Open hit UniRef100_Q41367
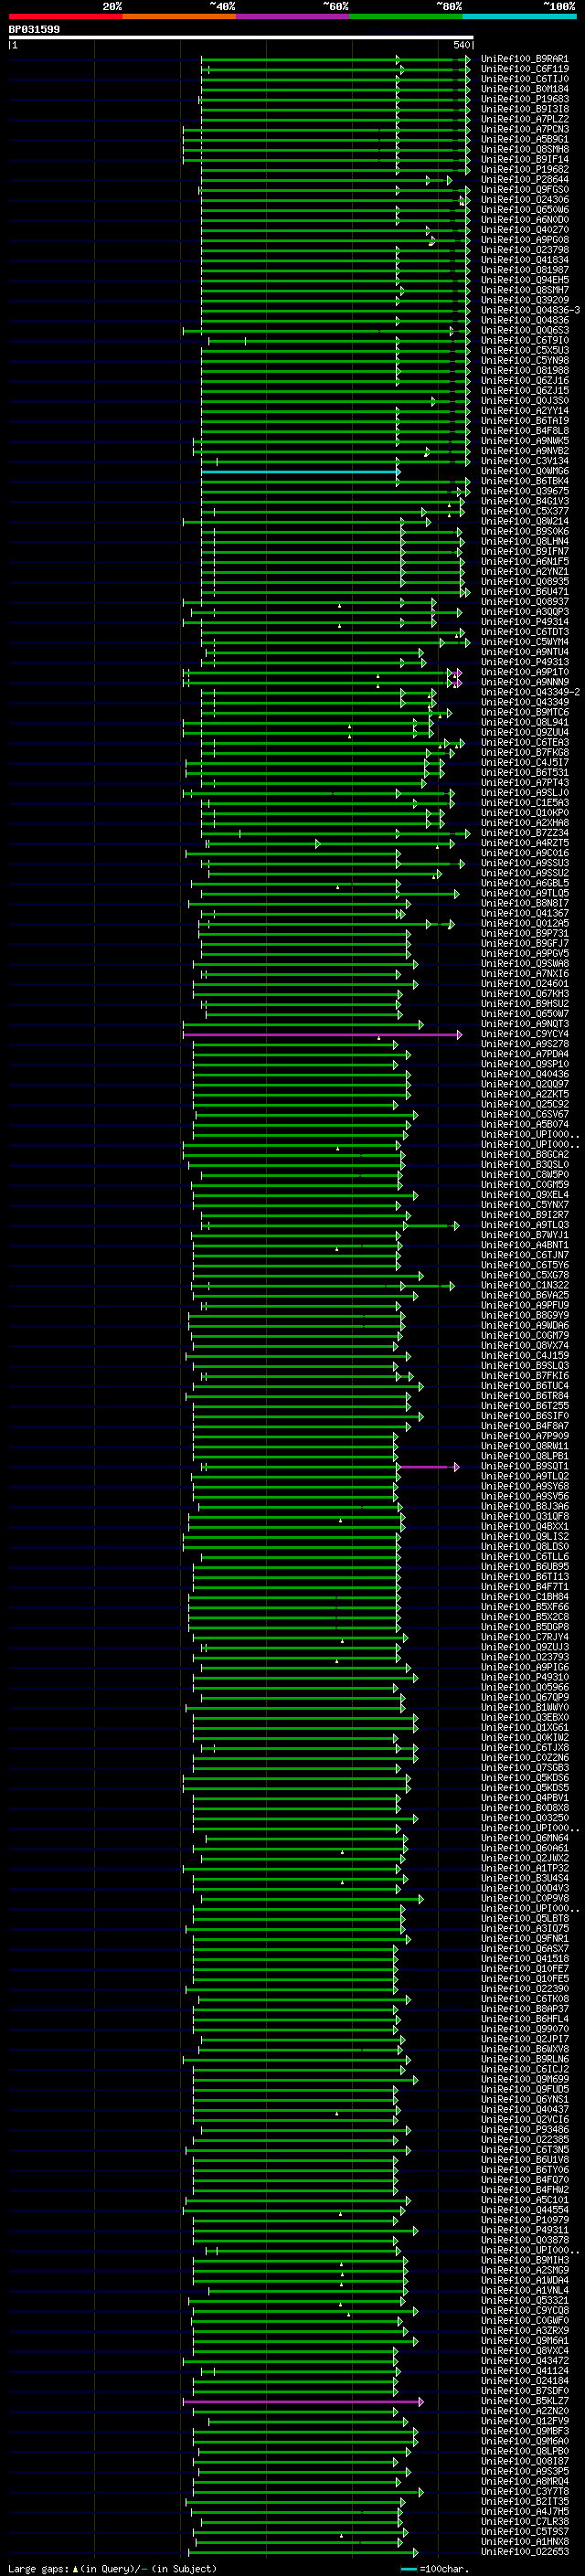This screenshot has height=2576, width=585. 525,913
